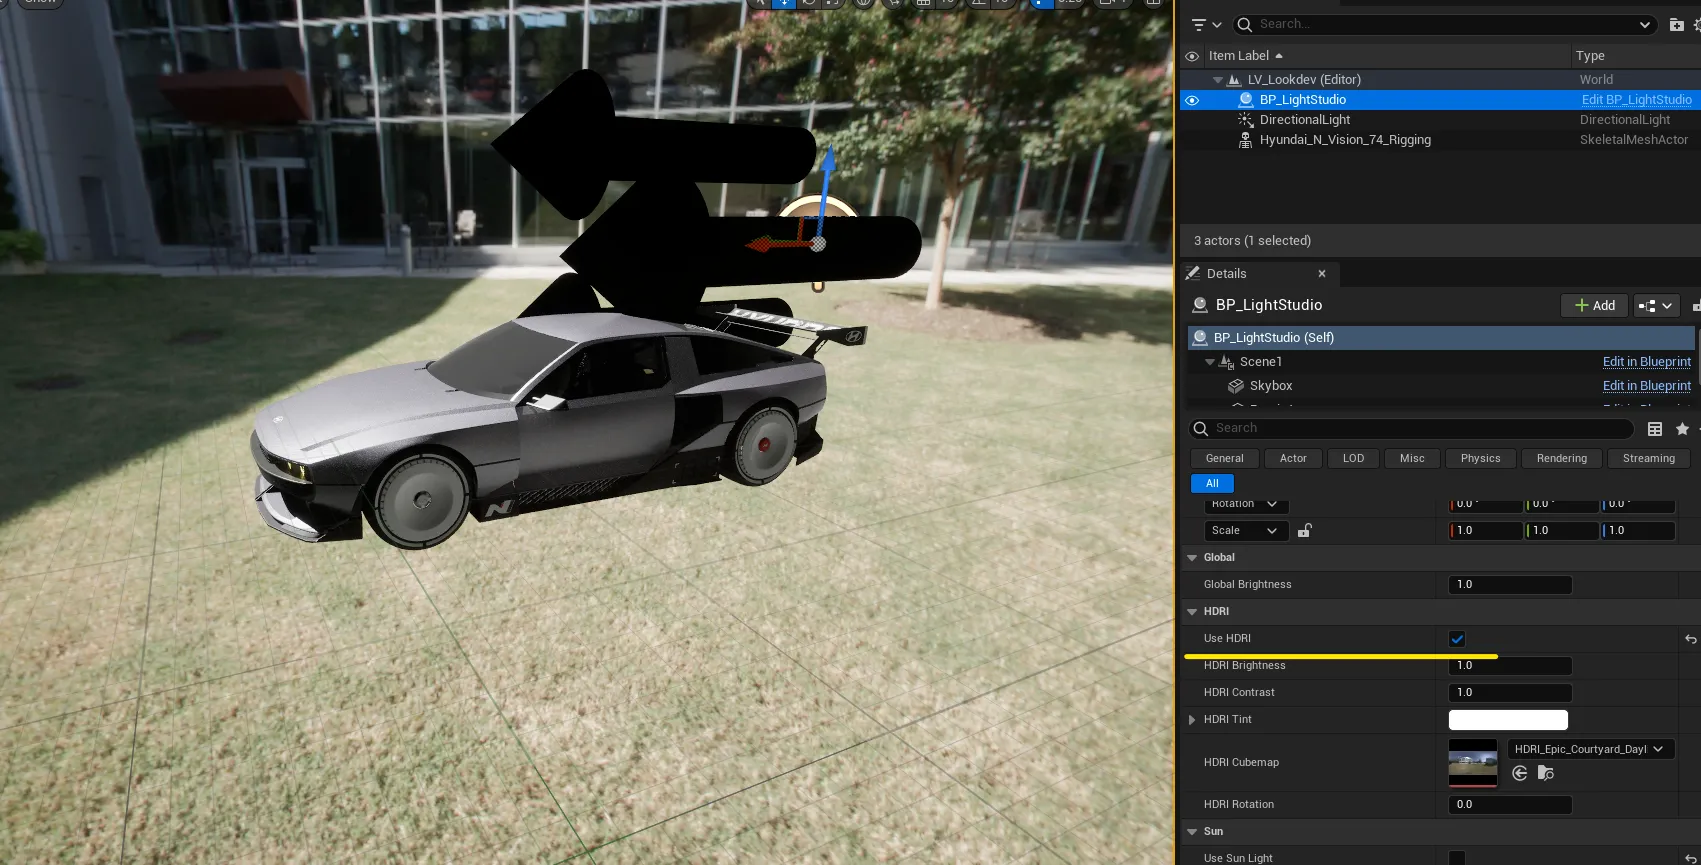
Task: Use selected asset arrow for HDRI Cubemap
Action: 1520,773
